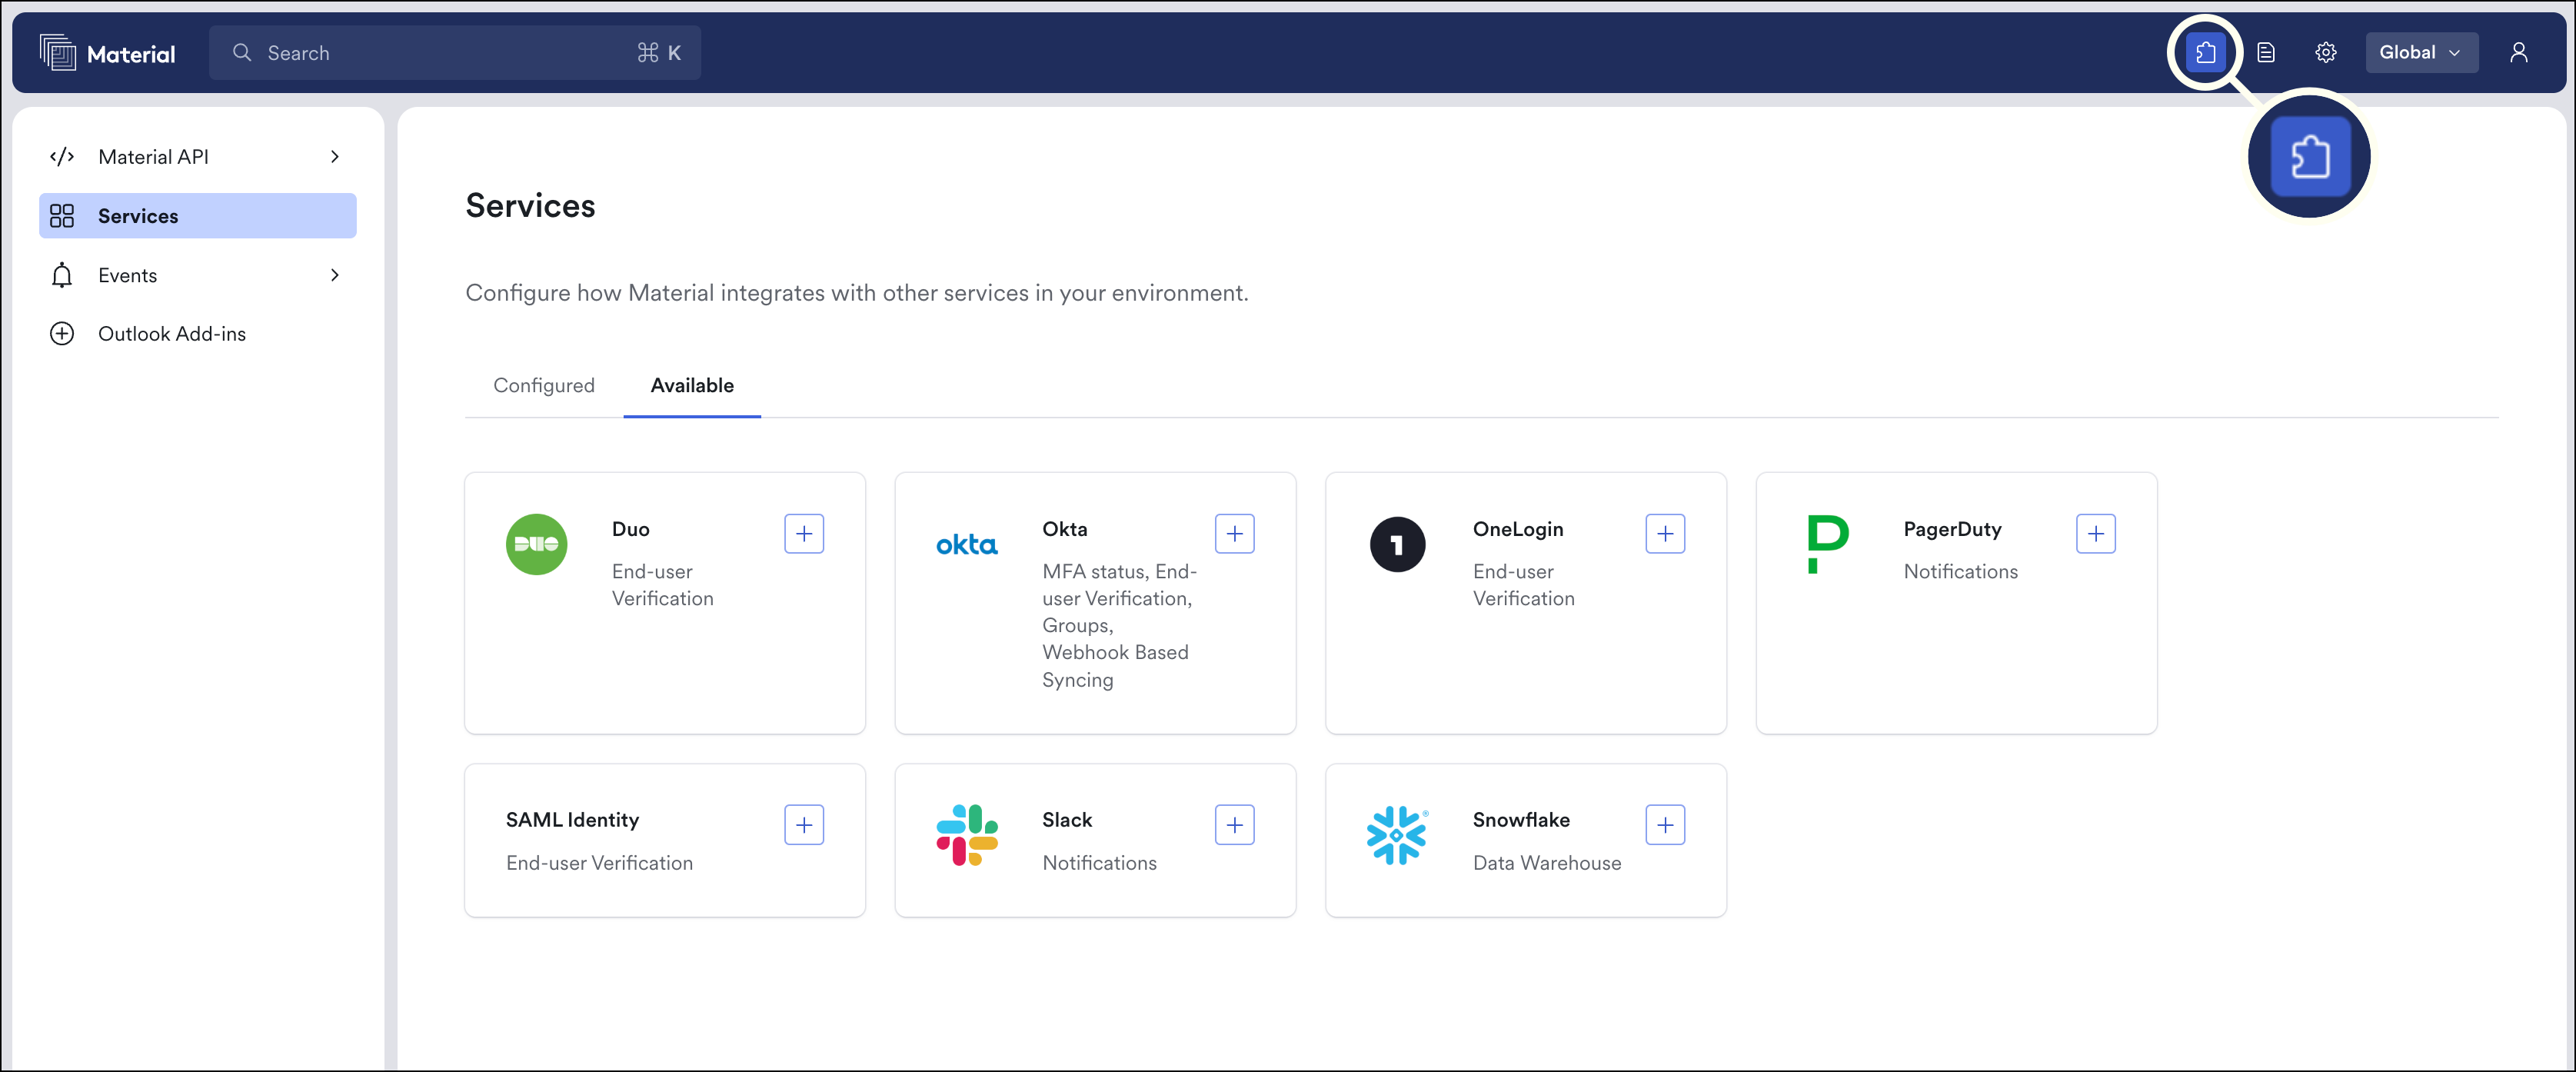
Task: Click the Services page heading
Action: (530, 206)
